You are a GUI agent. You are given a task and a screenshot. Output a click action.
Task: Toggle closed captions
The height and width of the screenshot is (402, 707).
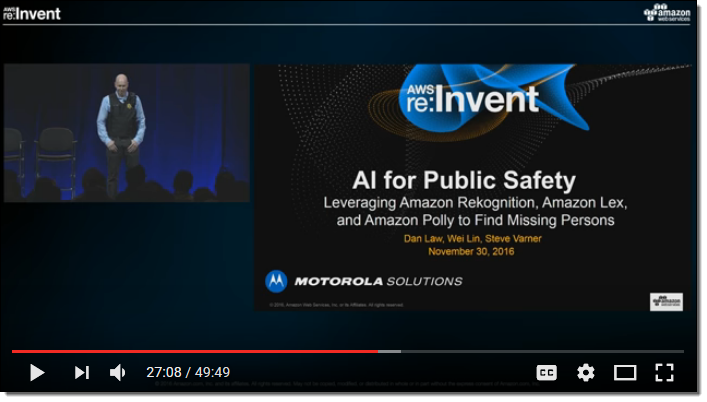tap(546, 373)
